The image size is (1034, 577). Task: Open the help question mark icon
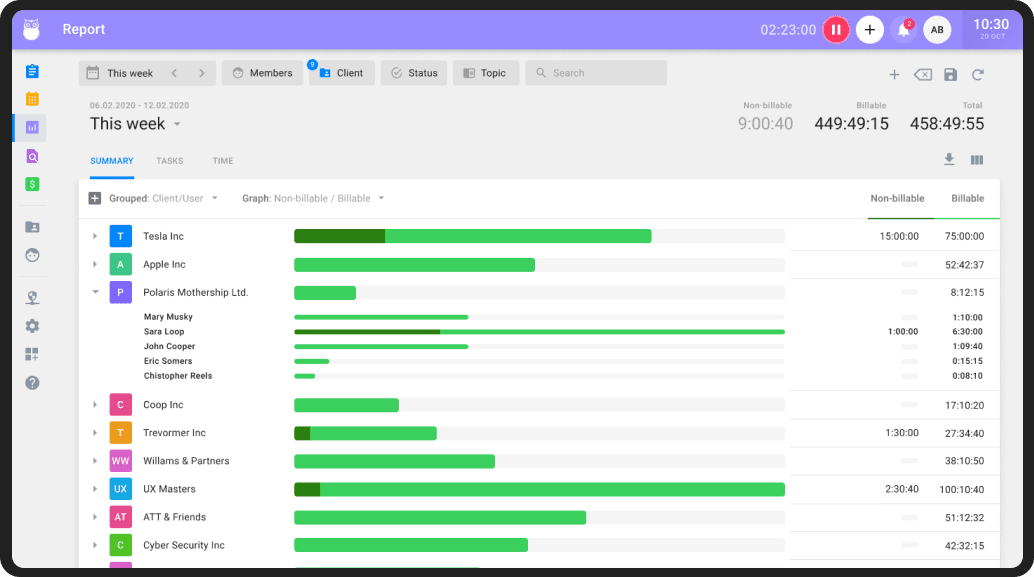tap(32, 383)
